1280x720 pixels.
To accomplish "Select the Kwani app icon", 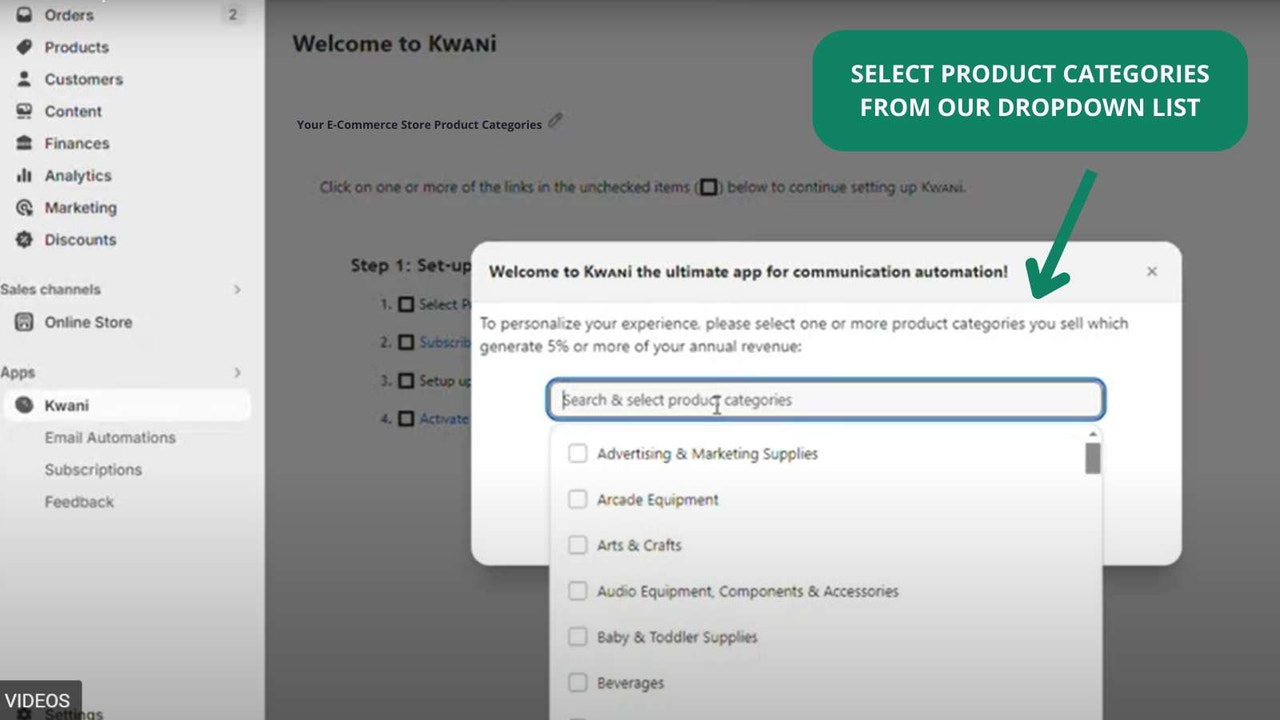I will (x=23, y=405).
